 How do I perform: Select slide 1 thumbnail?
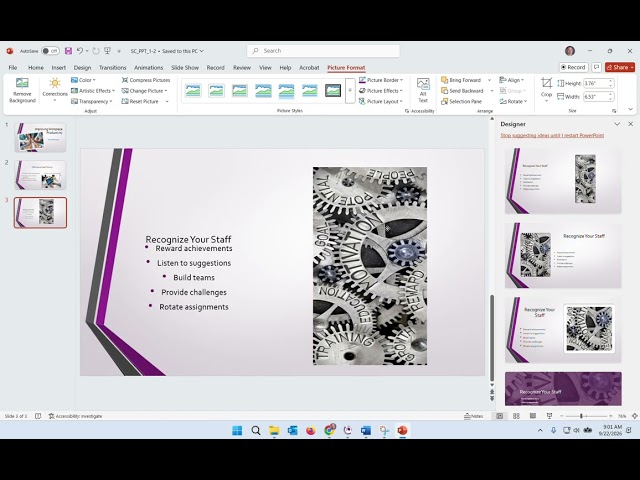tap(40, 138)
